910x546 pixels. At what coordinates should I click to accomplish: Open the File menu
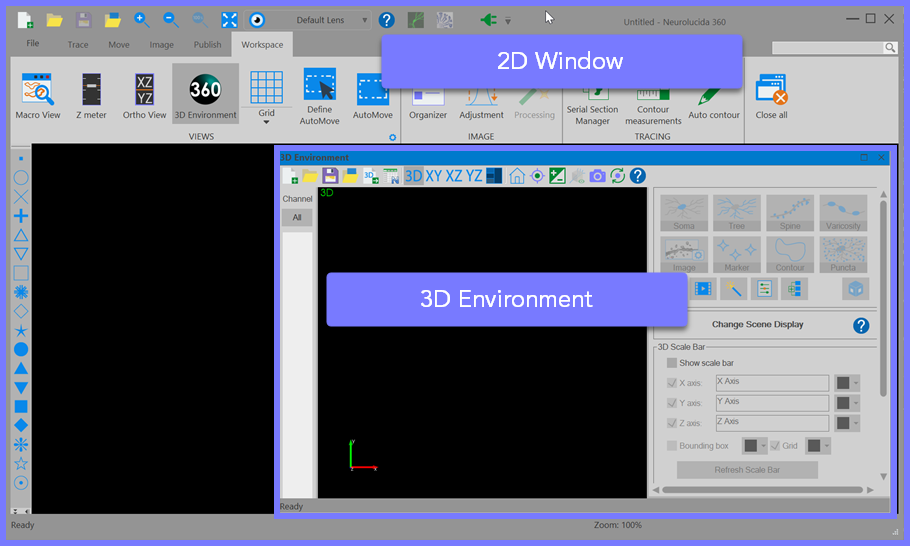[x=32, y=44]
